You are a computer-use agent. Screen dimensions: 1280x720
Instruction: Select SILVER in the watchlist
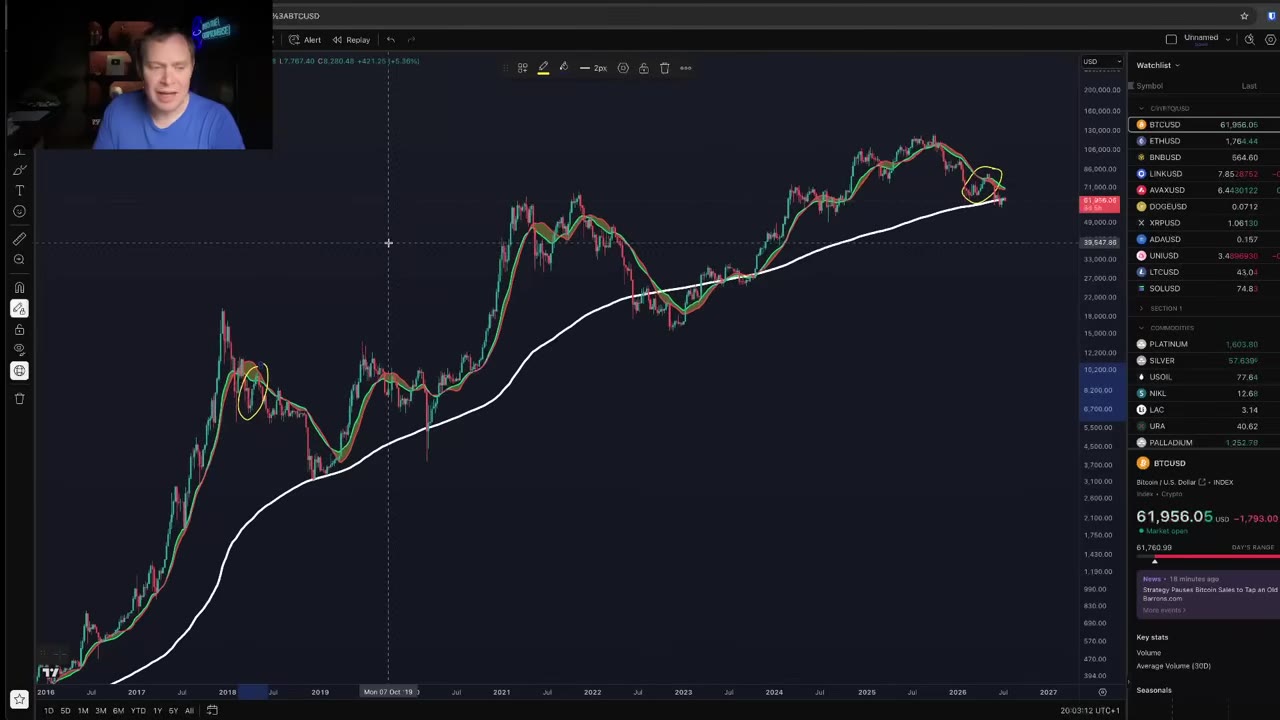[1204, 360]
